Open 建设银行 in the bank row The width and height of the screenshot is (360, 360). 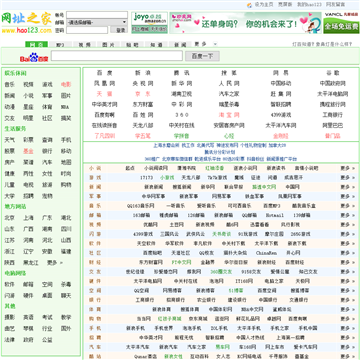pos(237,300)
